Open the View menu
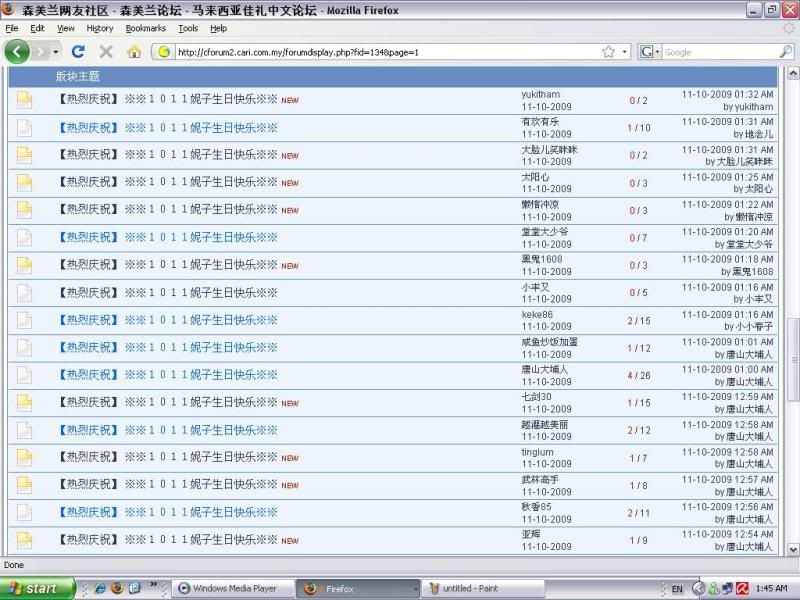Viewport: 800px width, 600px height. tap(65, 28)
